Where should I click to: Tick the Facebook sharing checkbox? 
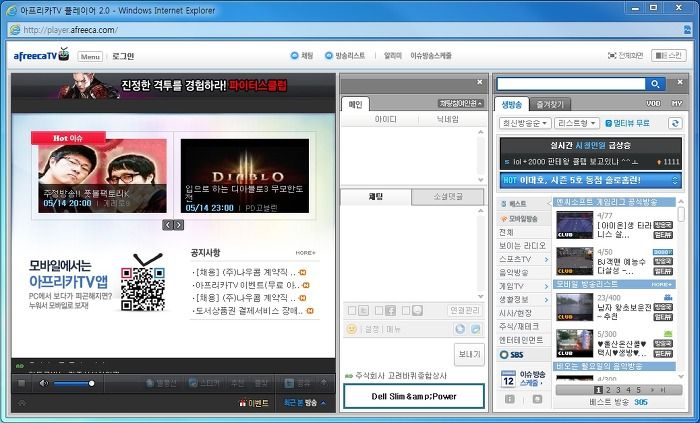379,311
